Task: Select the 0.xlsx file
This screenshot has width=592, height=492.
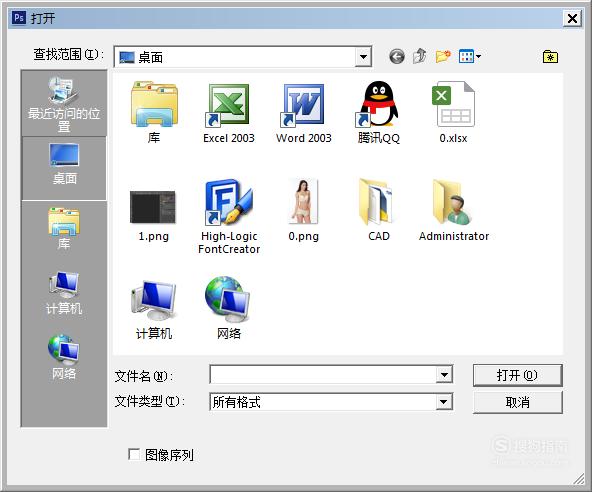Action: point(453,113)
